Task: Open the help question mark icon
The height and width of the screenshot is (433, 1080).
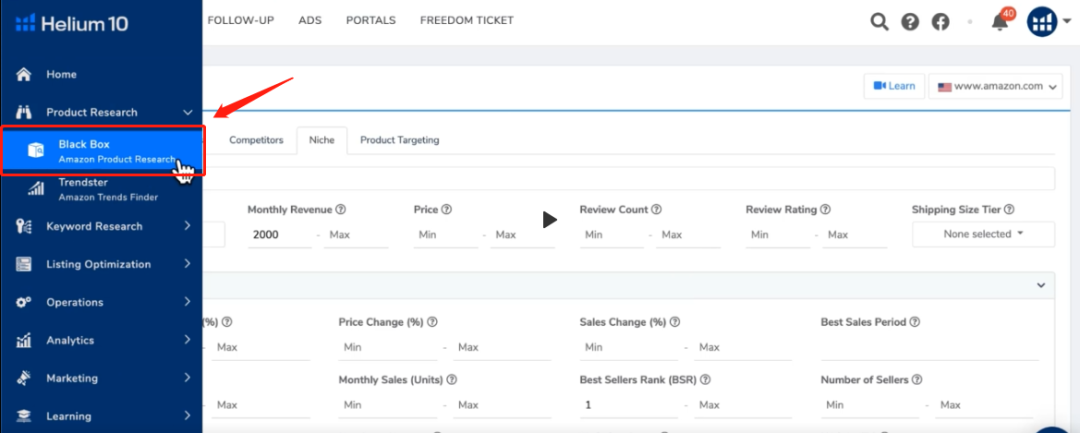Action: (910, 22)
